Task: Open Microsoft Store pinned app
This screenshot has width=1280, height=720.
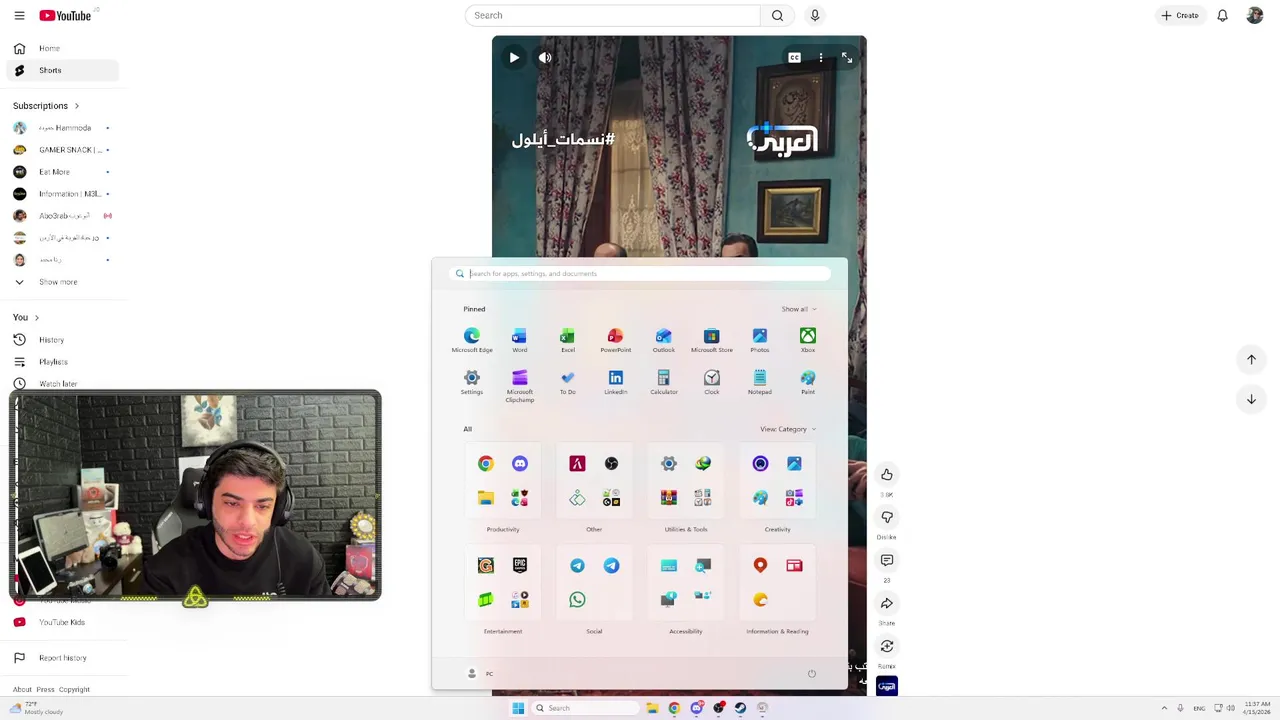Action: (712, 340)
